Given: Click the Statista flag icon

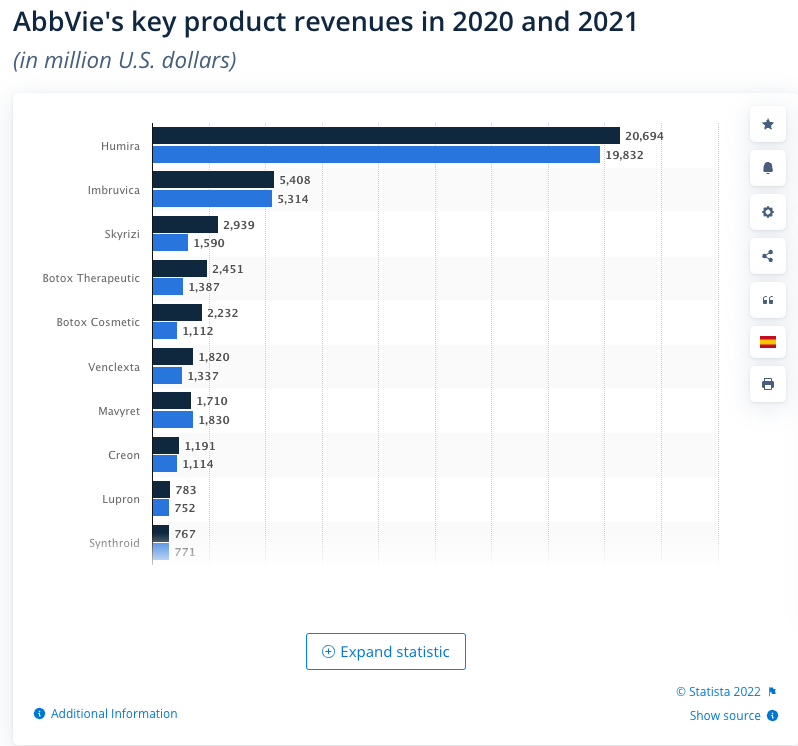Looking at the screenshot, I should coord(772,692).
